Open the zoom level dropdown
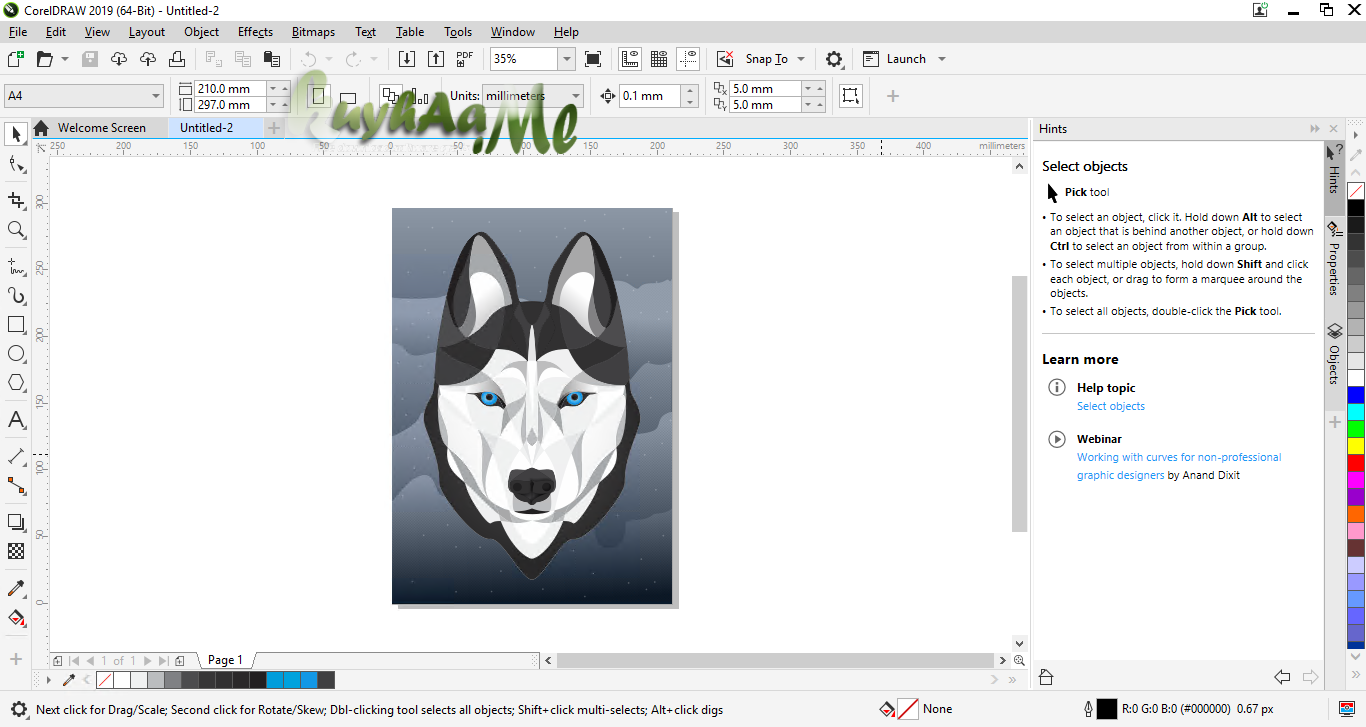 coord(566,59)
